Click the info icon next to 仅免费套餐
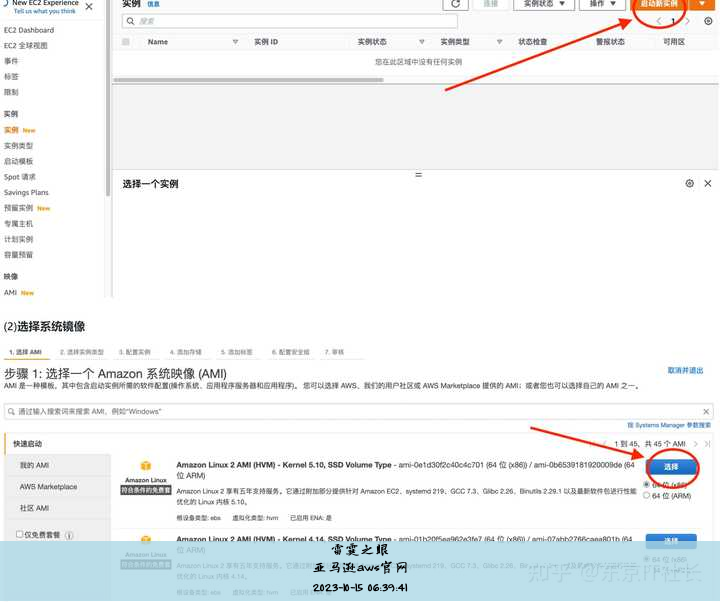The image size is (720, 602). coord(69,535)
